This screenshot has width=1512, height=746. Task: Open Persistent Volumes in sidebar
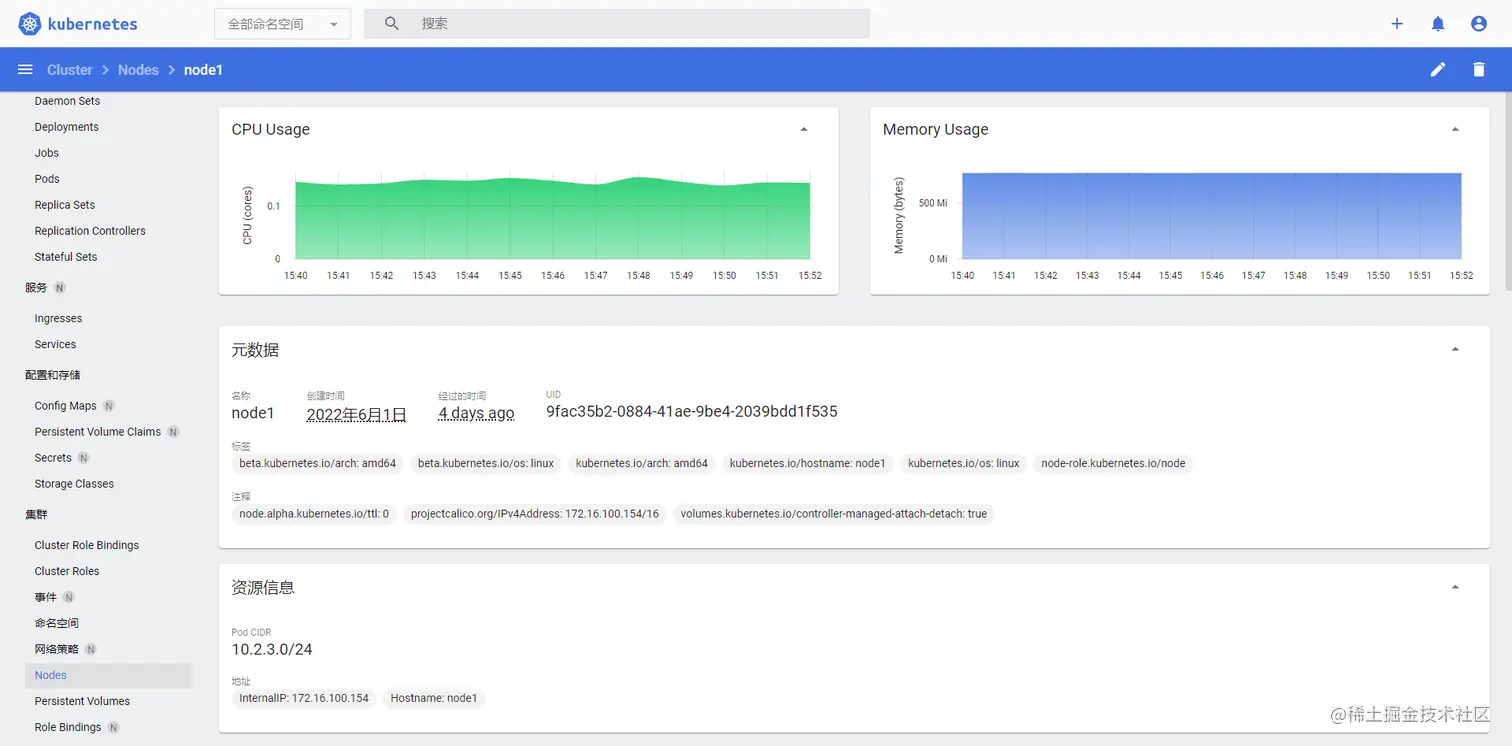coord(82,701)
